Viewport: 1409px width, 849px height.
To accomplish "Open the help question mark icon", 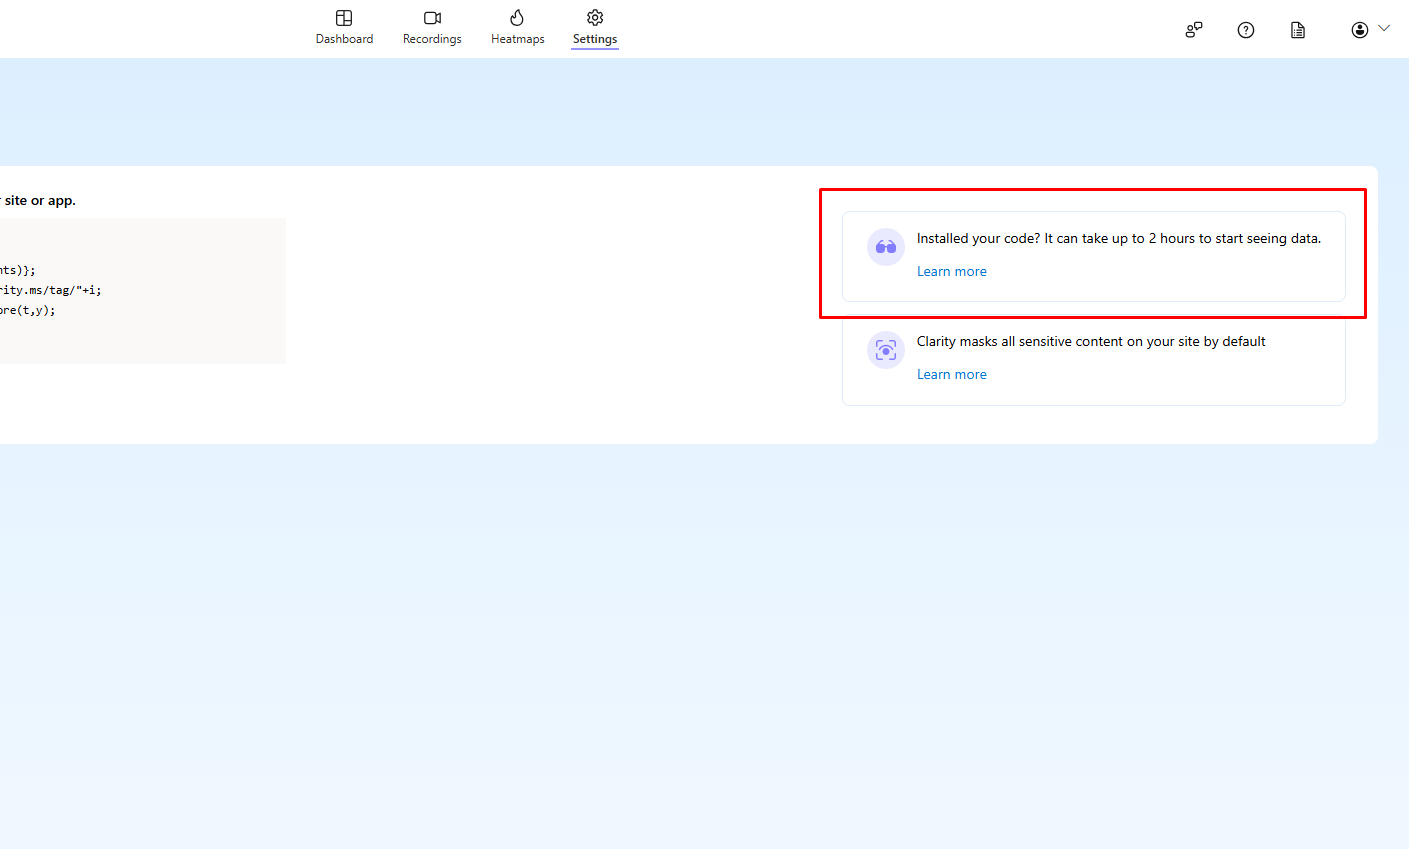I will pos(1246,30).
